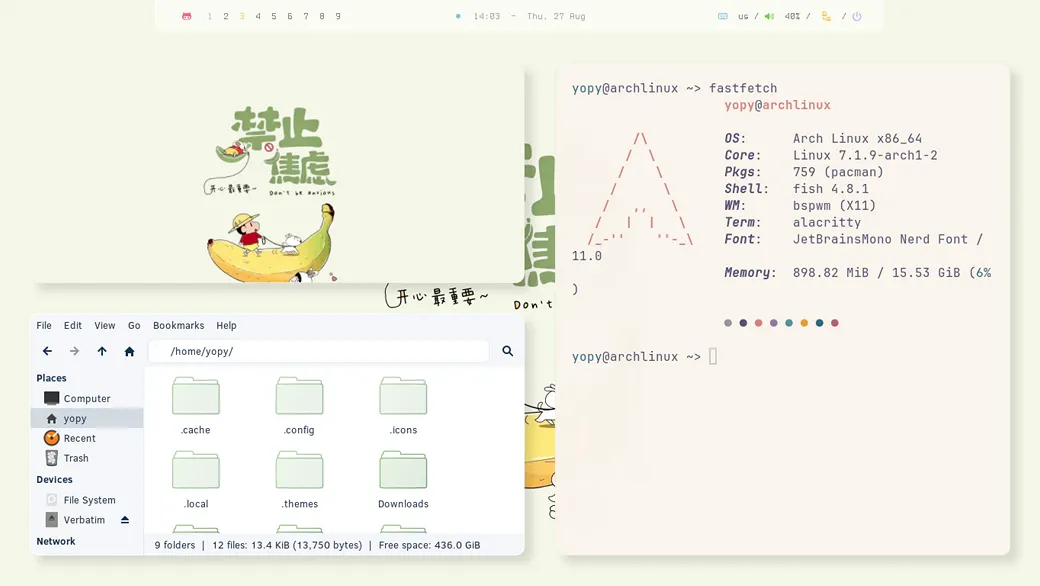The image size is (1040, 586).
Task: Click 'Free space: 436.0 GiB' in status bar
Action: coord(429,545)
